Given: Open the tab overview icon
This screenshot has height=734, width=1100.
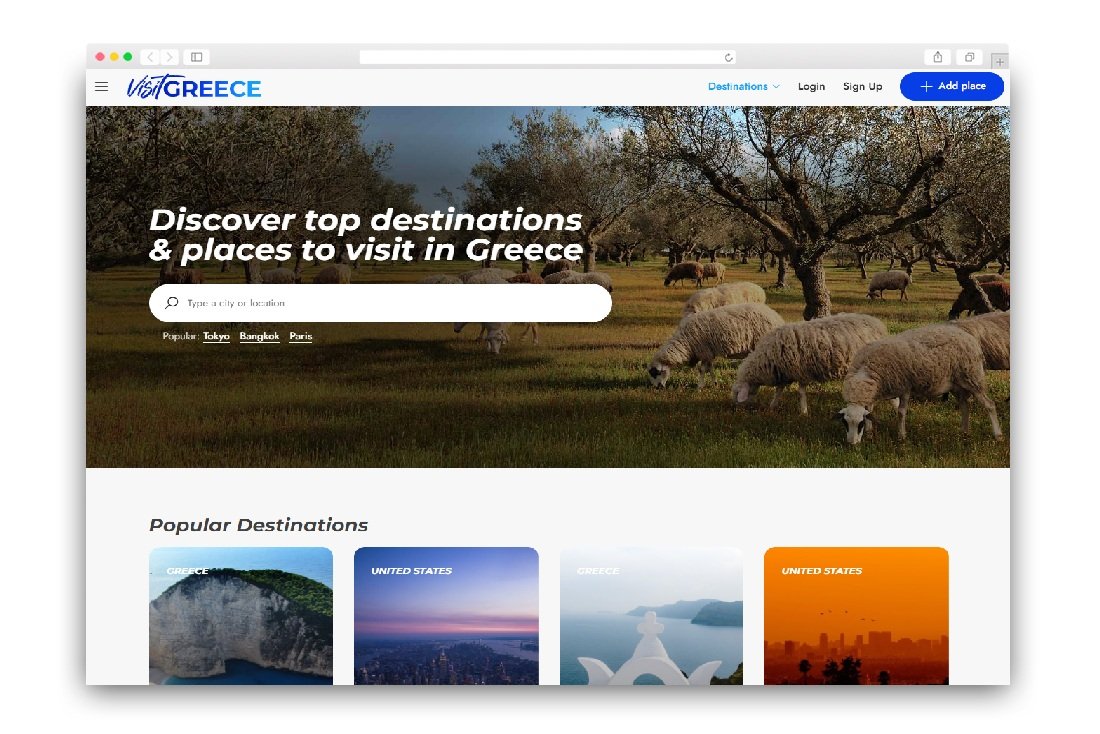Looking at the screenshot, I should coord(970,57).
